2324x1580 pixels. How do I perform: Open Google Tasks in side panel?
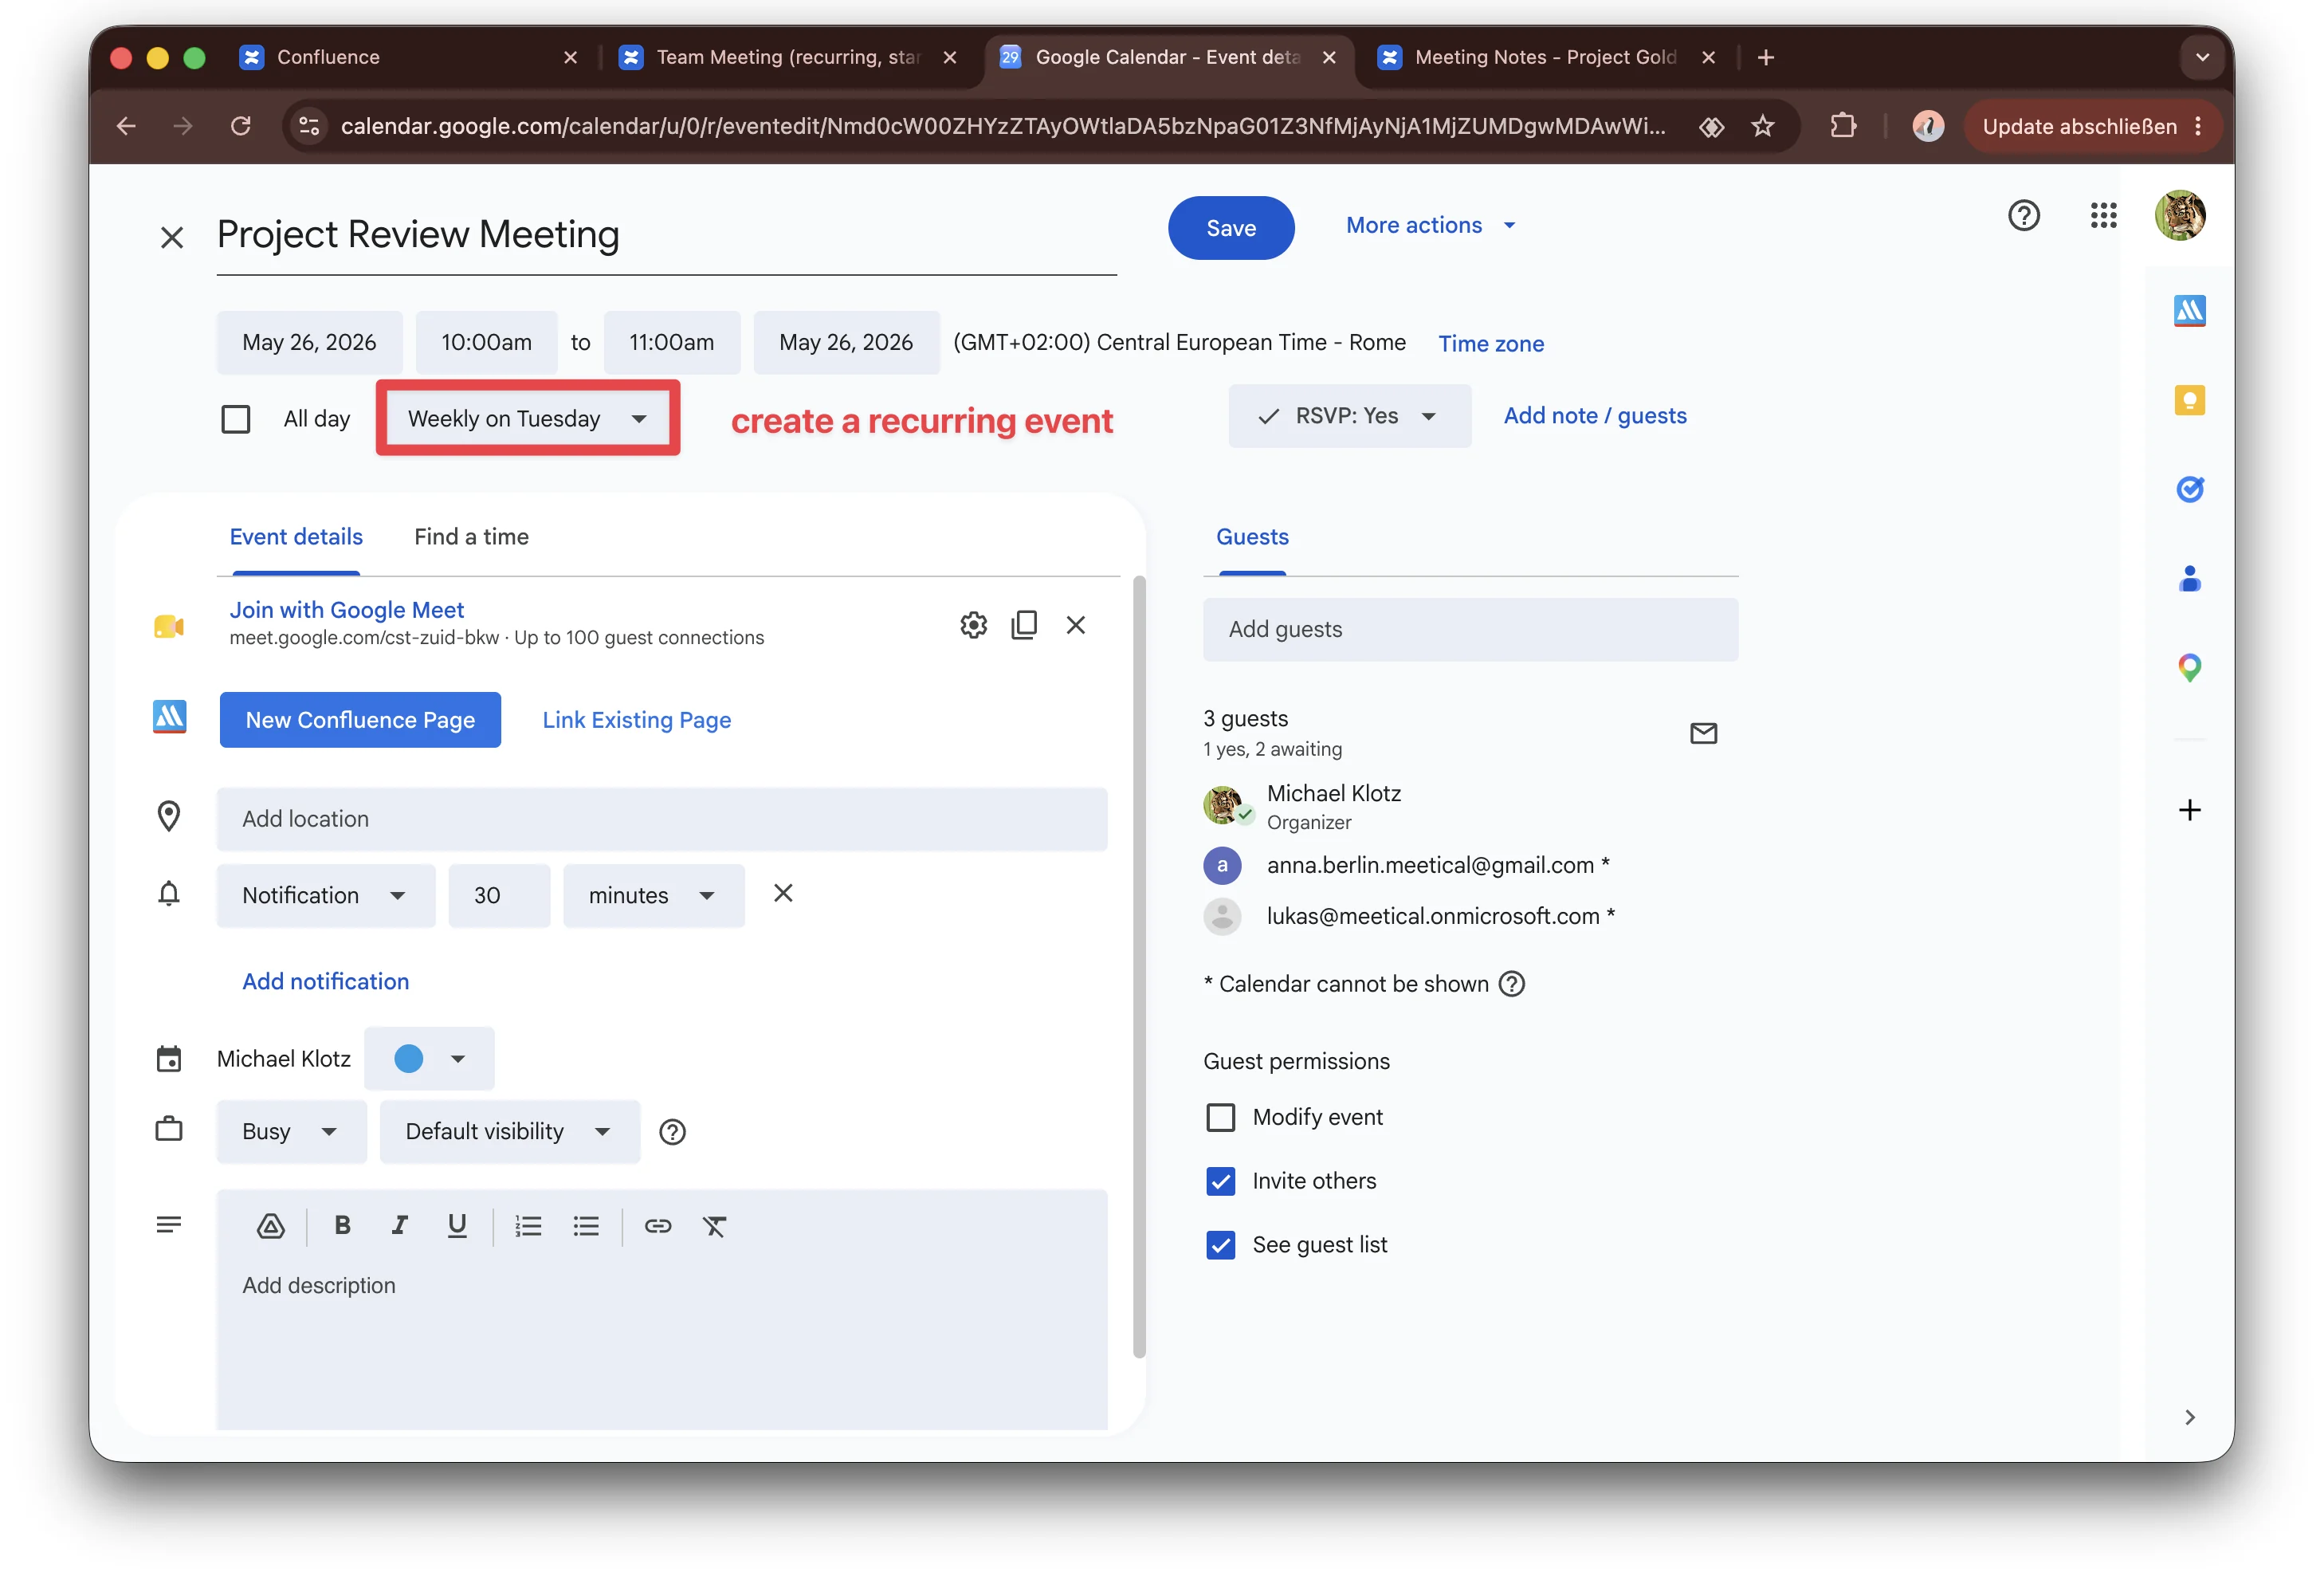(x=2189, y=489)
